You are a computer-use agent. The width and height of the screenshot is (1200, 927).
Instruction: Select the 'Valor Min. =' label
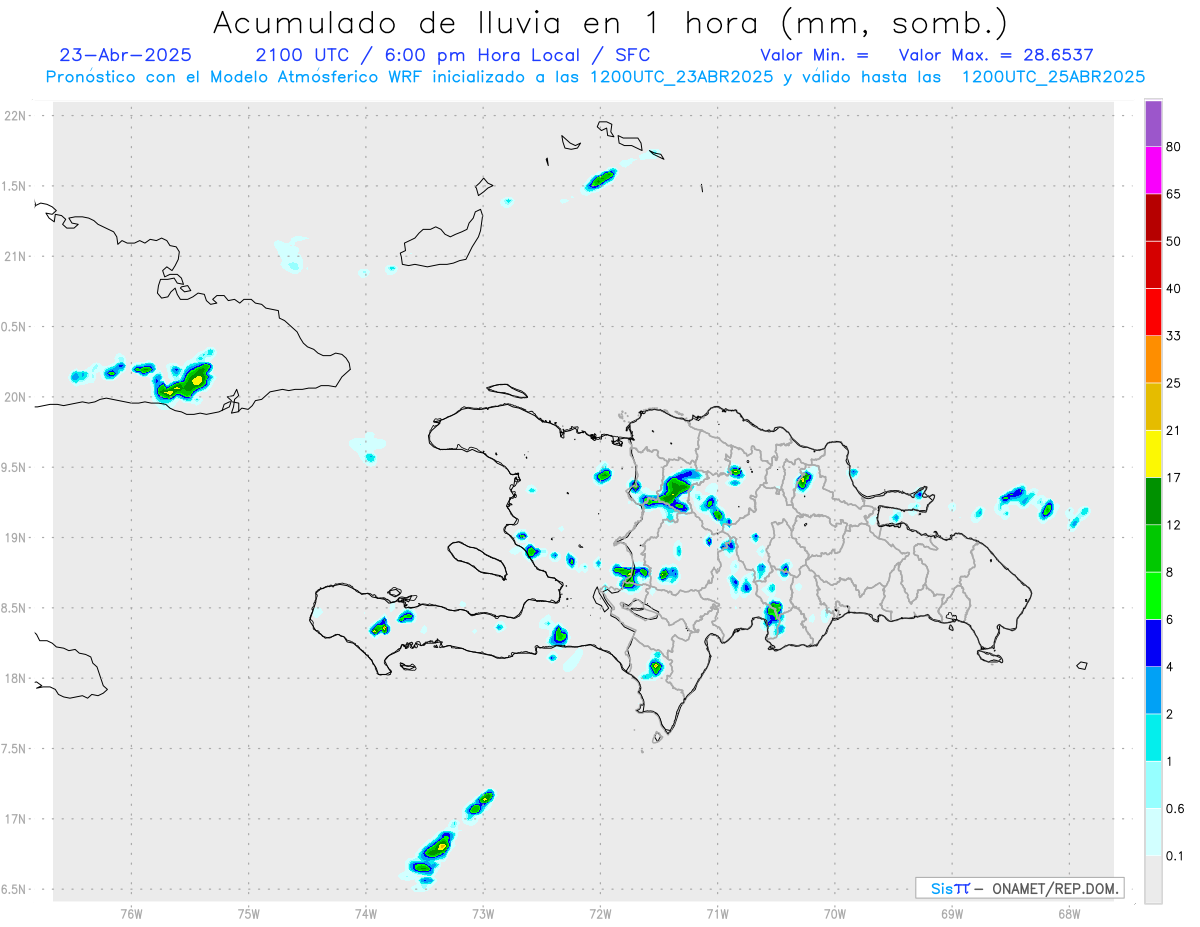coord(814,55)
